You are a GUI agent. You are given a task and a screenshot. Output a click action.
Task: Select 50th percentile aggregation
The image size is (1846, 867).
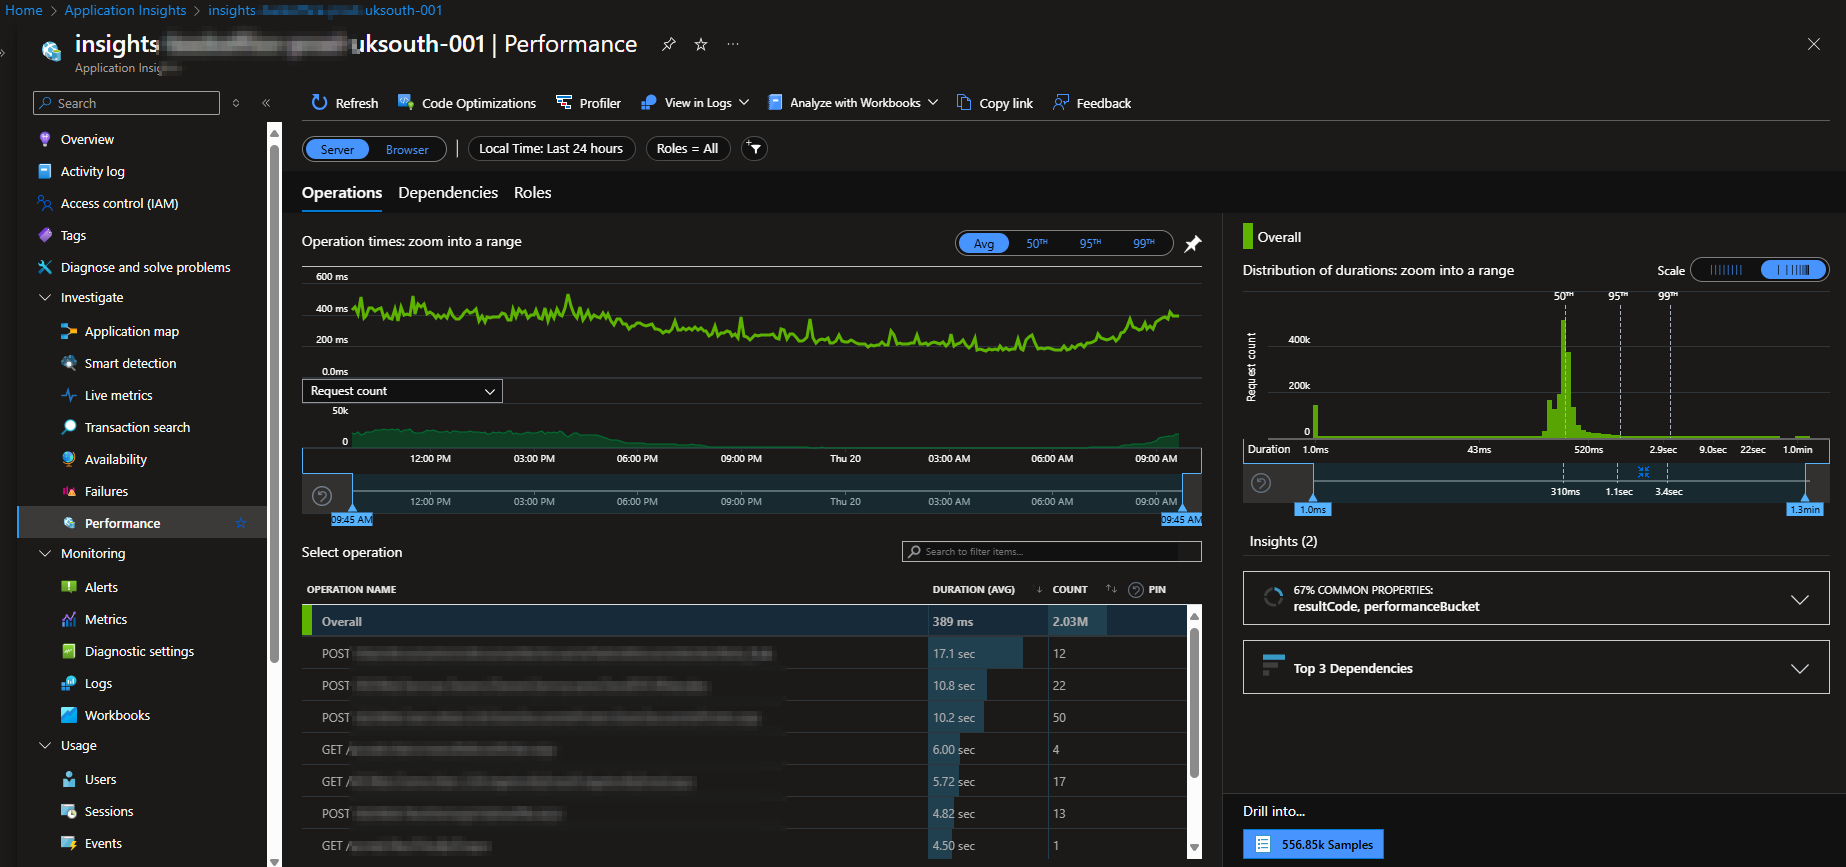1037,243
